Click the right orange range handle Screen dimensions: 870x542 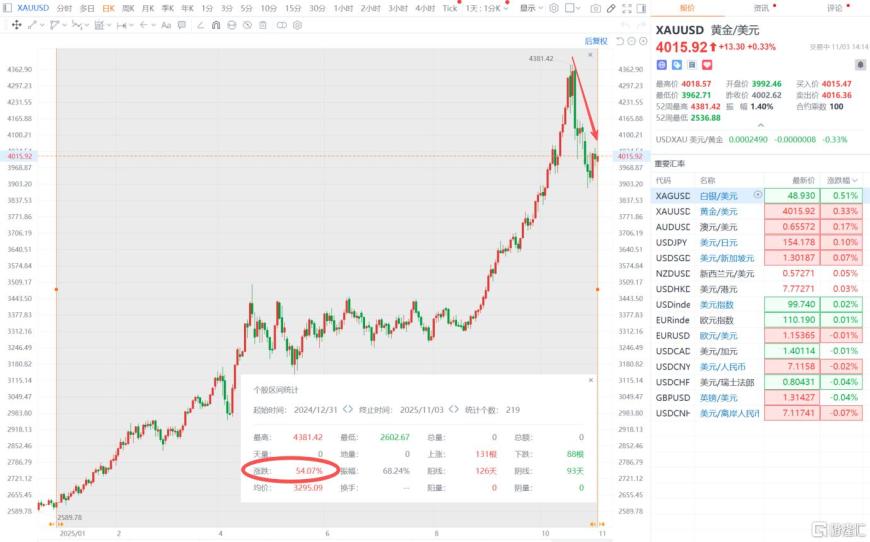pyautogui.click(x=598, y=289)
